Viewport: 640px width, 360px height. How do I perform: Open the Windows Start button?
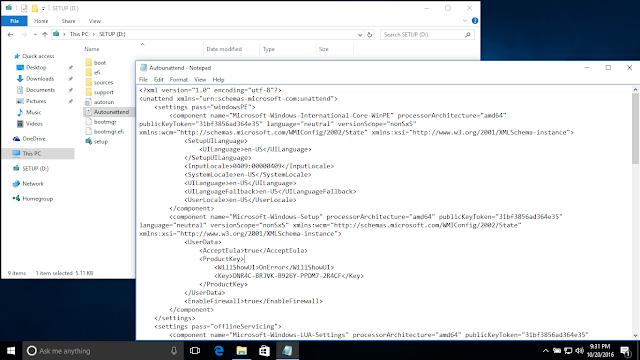point(11,351)
